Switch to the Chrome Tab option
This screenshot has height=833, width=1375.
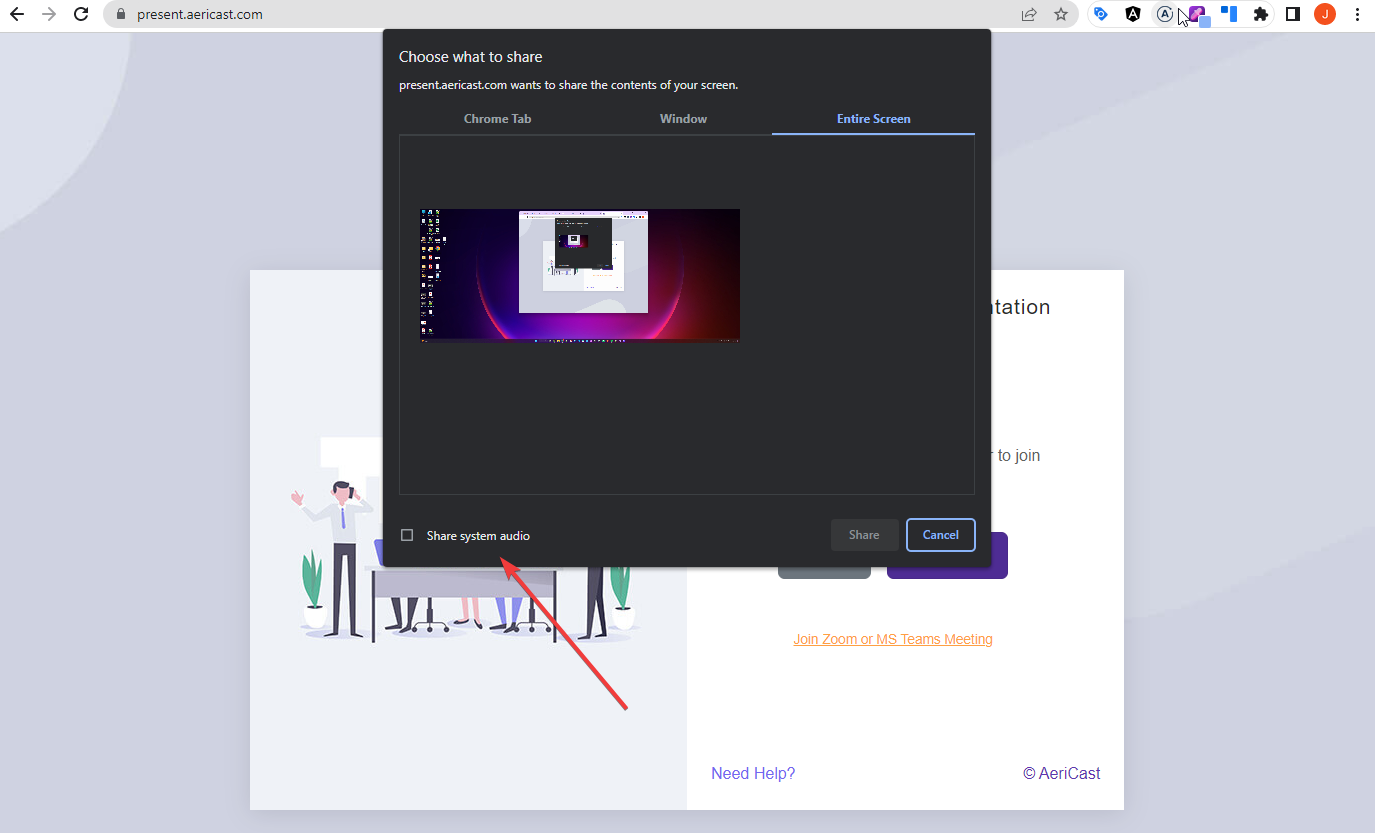click(x=497, y=118)
